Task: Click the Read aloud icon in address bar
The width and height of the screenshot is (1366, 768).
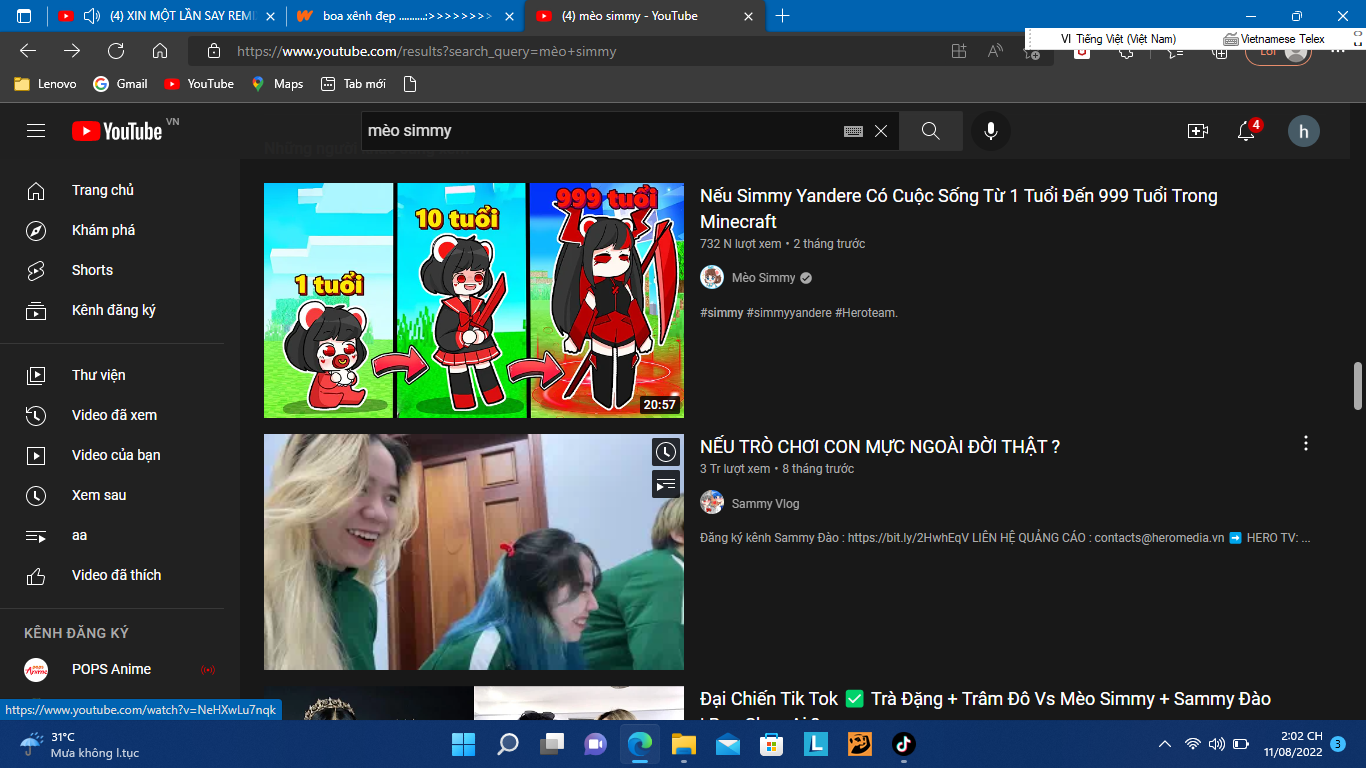Action: 995,51
